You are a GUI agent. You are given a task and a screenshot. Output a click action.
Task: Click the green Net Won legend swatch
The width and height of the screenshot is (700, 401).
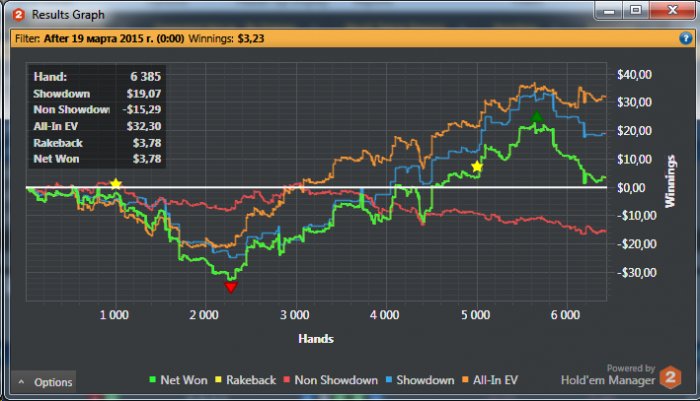tap(153, 380)
